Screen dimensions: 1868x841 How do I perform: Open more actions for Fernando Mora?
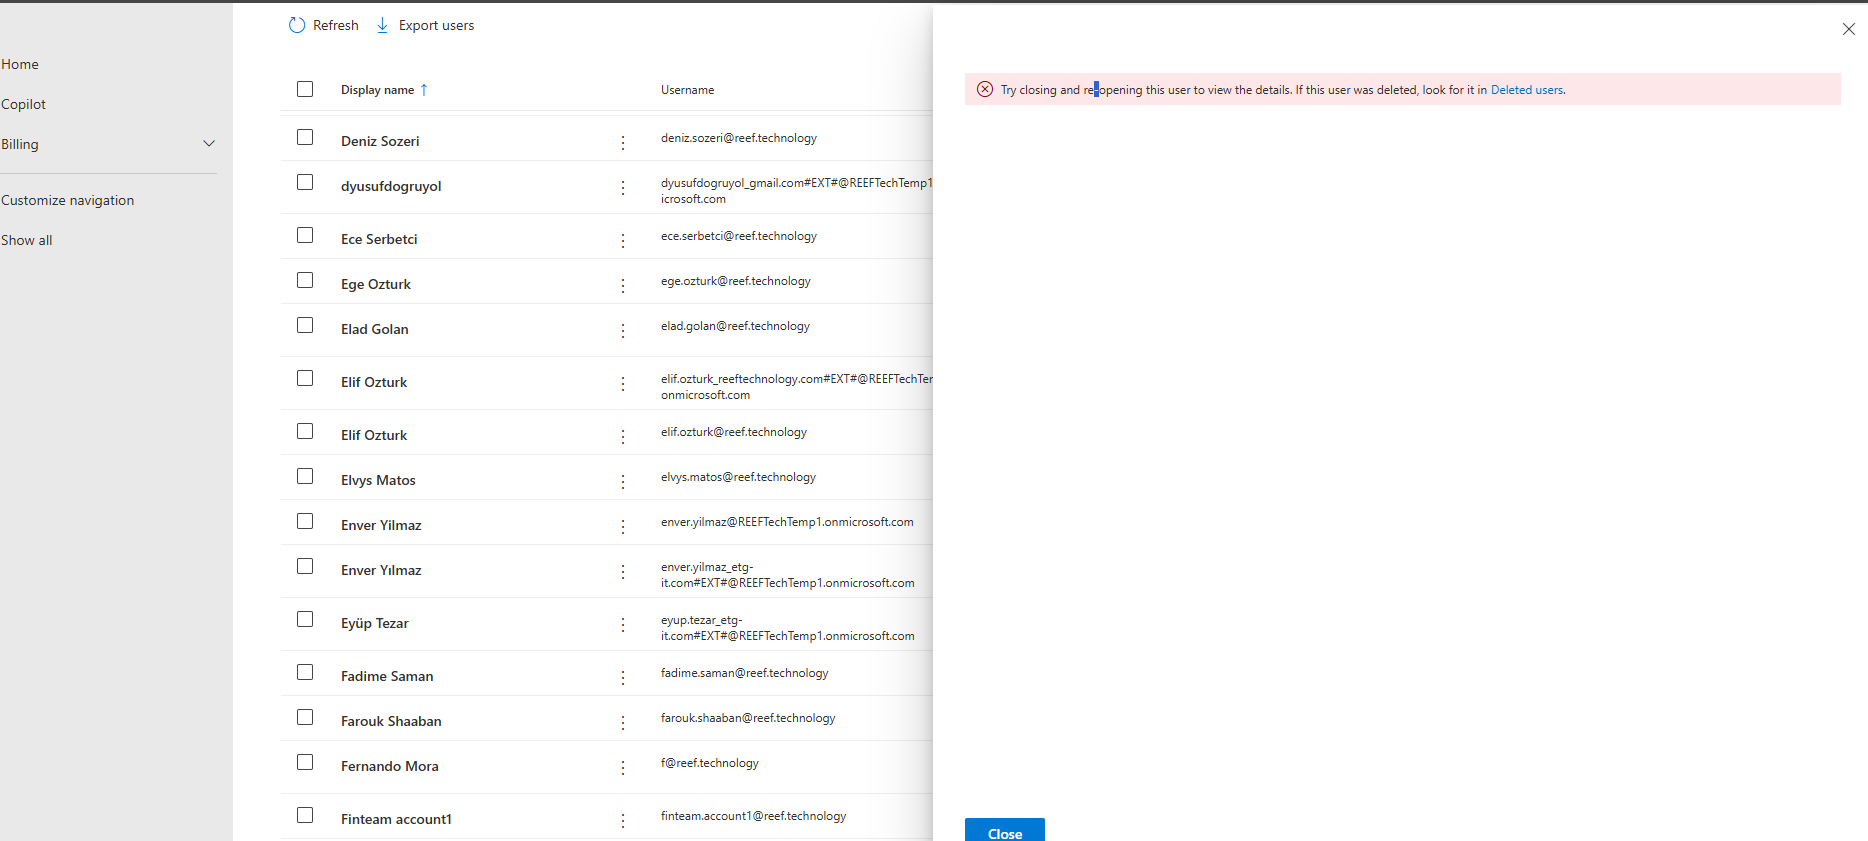(x=623, y=768)
